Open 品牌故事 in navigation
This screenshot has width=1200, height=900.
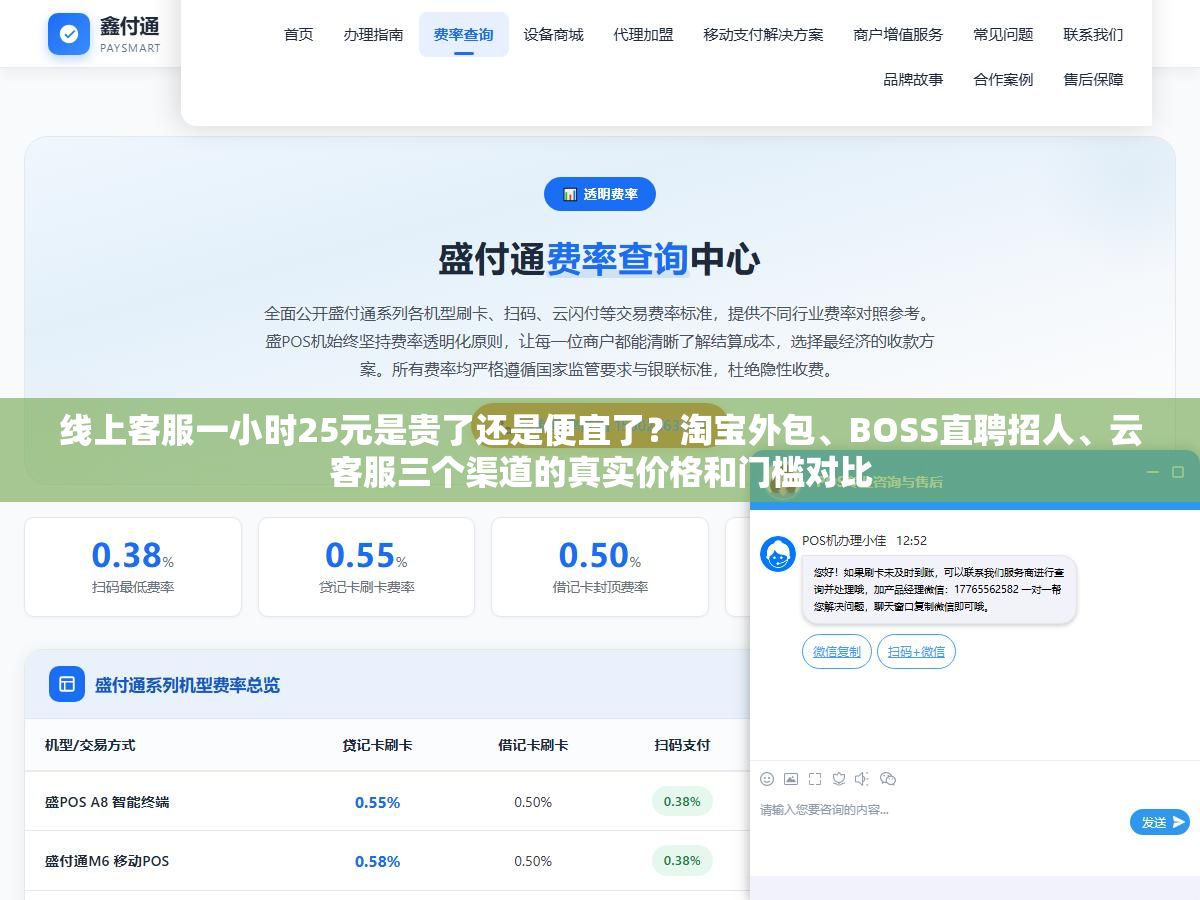tap(913, 79)
